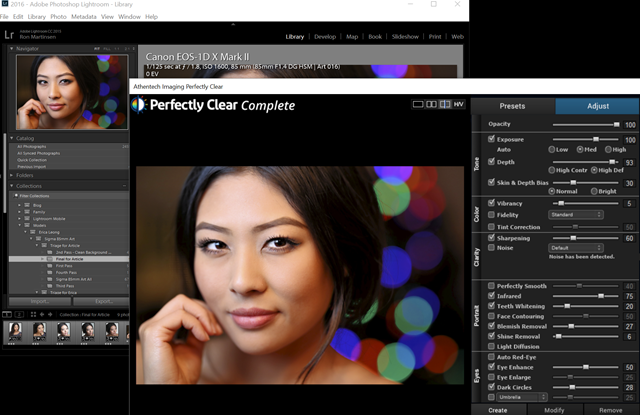The height and width of the screenshot is (415, 640).
Task: Select the High auto exposure radio button
Action: 608,149
